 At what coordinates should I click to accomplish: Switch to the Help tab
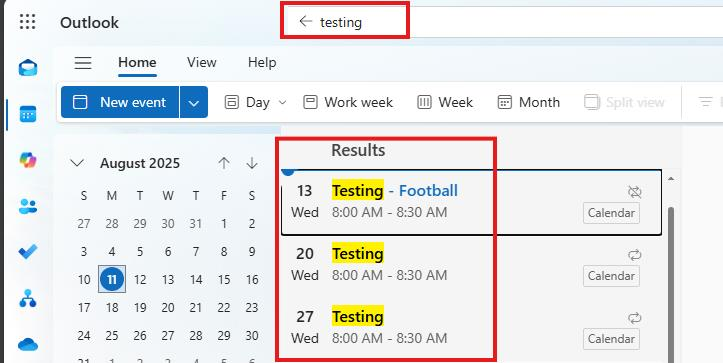pyautogui.click(x=262, y=62)
